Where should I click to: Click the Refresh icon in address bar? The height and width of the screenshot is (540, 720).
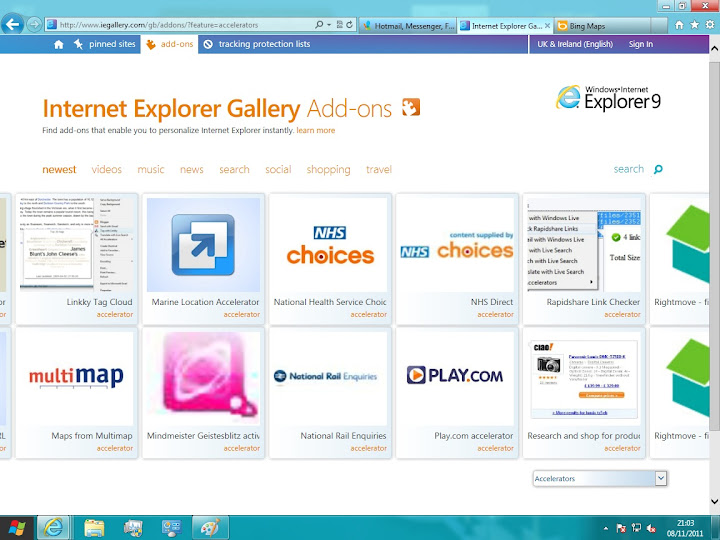(x=350, y=25)
